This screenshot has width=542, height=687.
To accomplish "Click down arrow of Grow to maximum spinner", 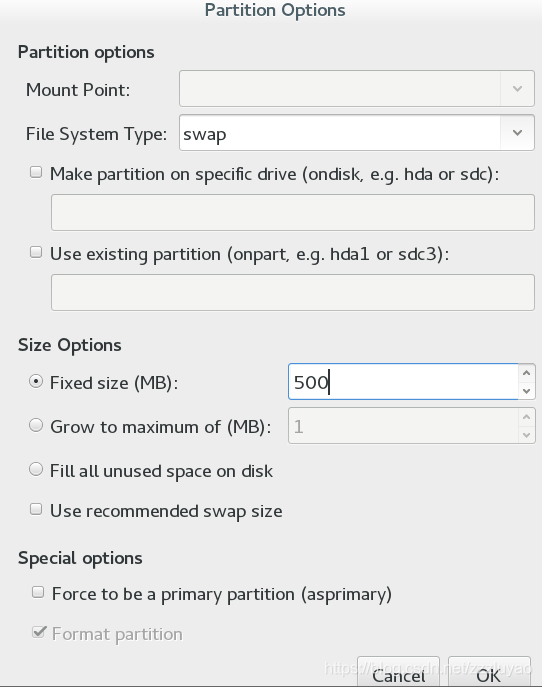I will point(526,435).
